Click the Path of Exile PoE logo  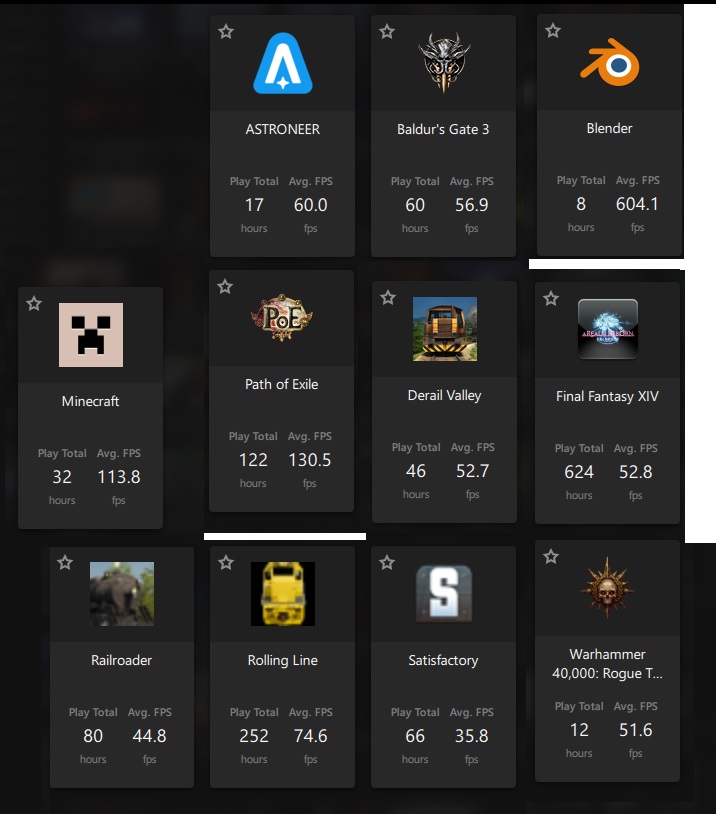coord(282,318)
